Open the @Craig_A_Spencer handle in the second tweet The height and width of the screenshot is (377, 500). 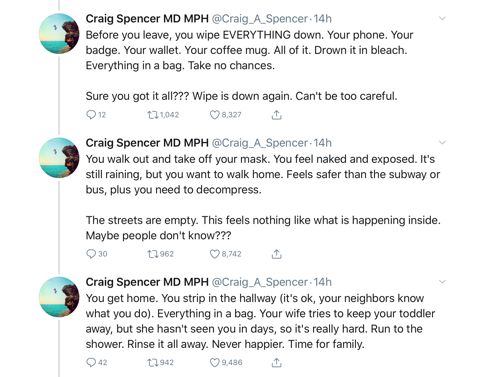[260, 143]
